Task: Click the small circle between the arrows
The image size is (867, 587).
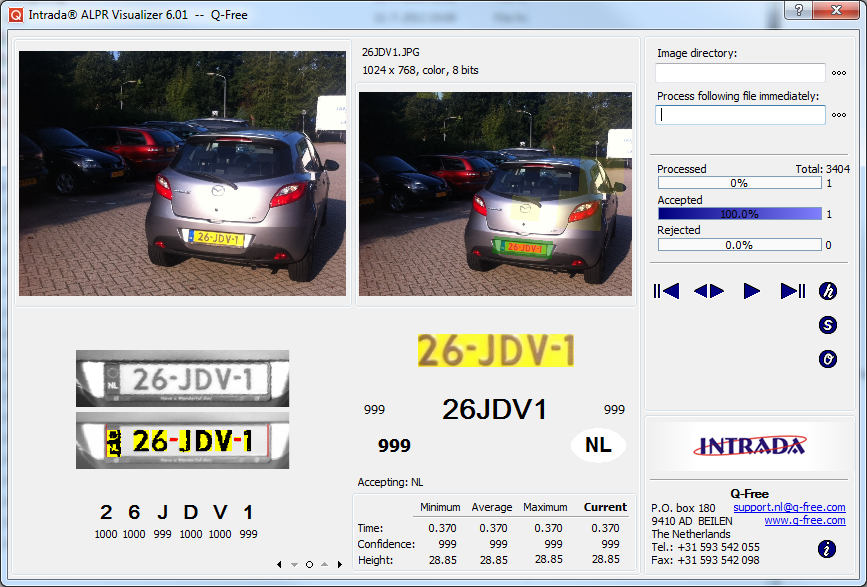Action: tap(309, 565)
